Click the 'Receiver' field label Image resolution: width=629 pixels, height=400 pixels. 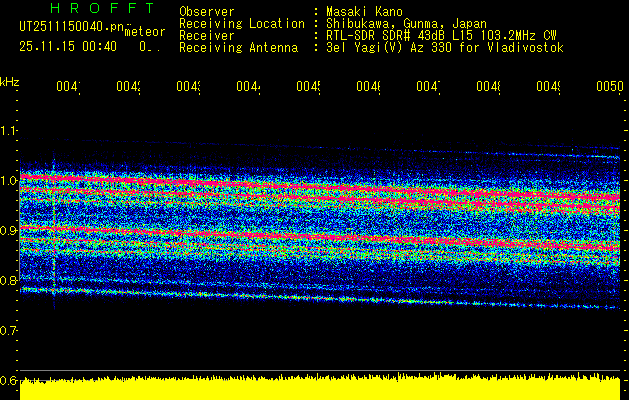click(207, 36)
